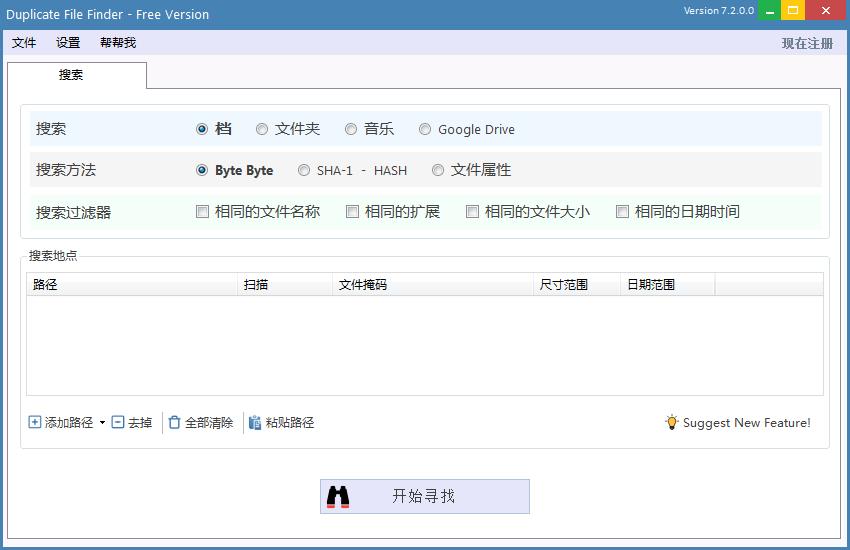Tick the 相同的文件大小 checkbox
The height and width of the screenshot is (550, 850).
pyautogui.click(x=472, y=211)
